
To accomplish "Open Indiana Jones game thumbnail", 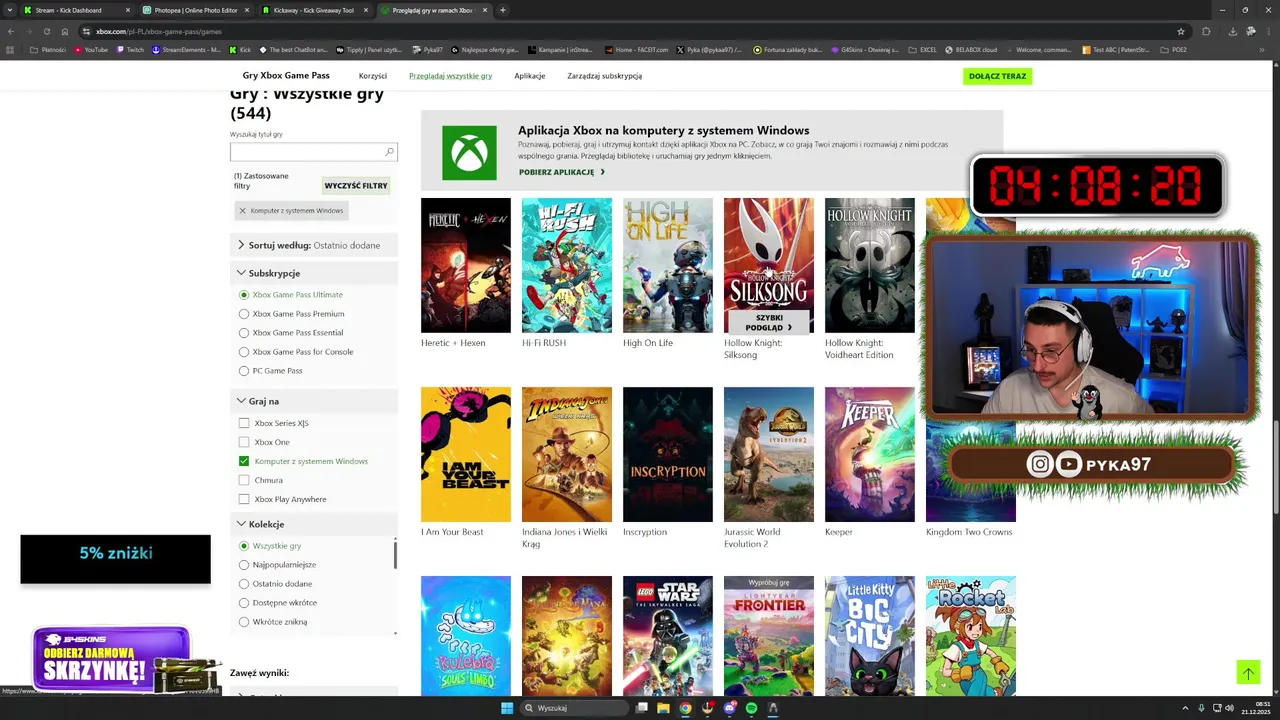I will (x=567, y=454).
